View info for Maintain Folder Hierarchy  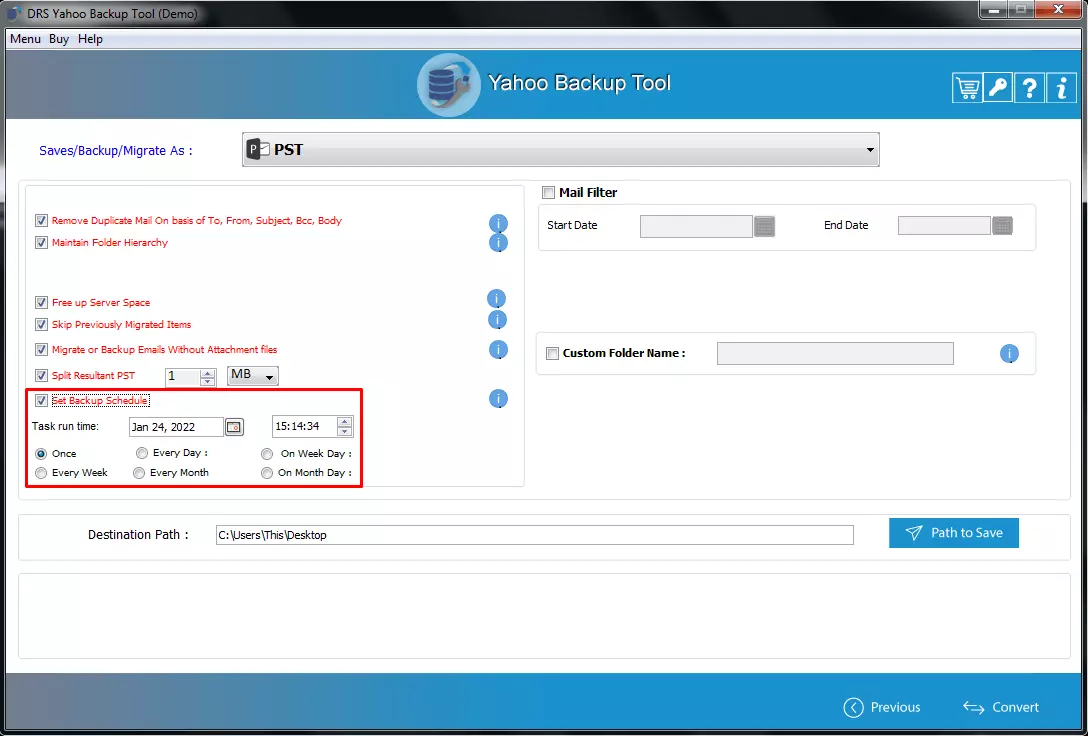point(498,243)
